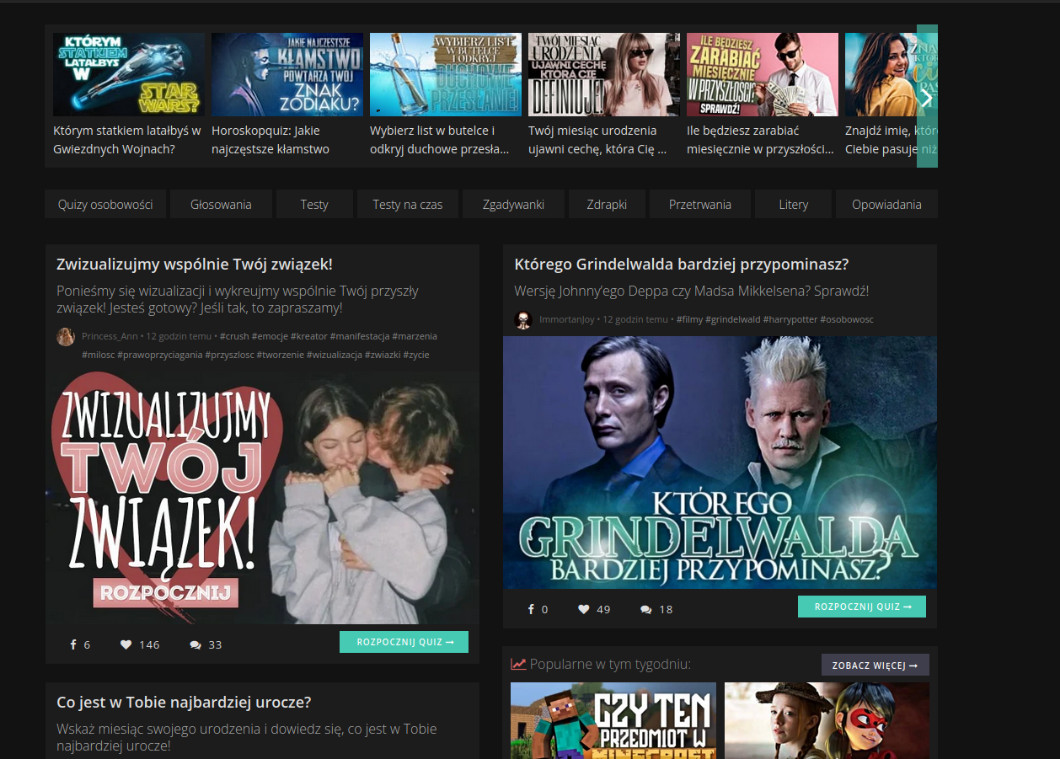Image resolution: width=1060 pixels, height=759 pixels.
Task: Open ImmortanJoy author avatar
Action: click(x=522, y=320)
